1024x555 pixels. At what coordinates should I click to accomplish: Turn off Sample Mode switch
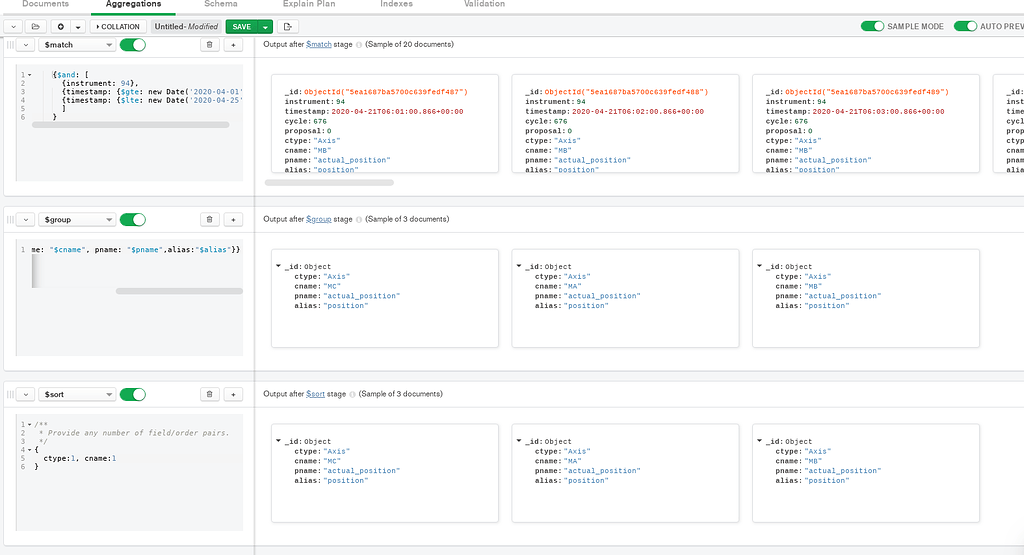872,27
